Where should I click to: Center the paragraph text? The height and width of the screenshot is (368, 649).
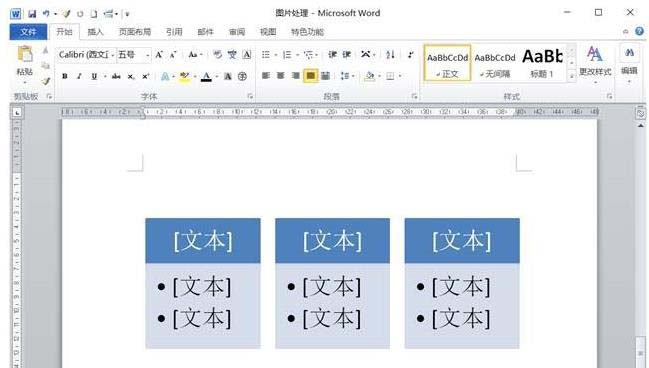[281, 76]
